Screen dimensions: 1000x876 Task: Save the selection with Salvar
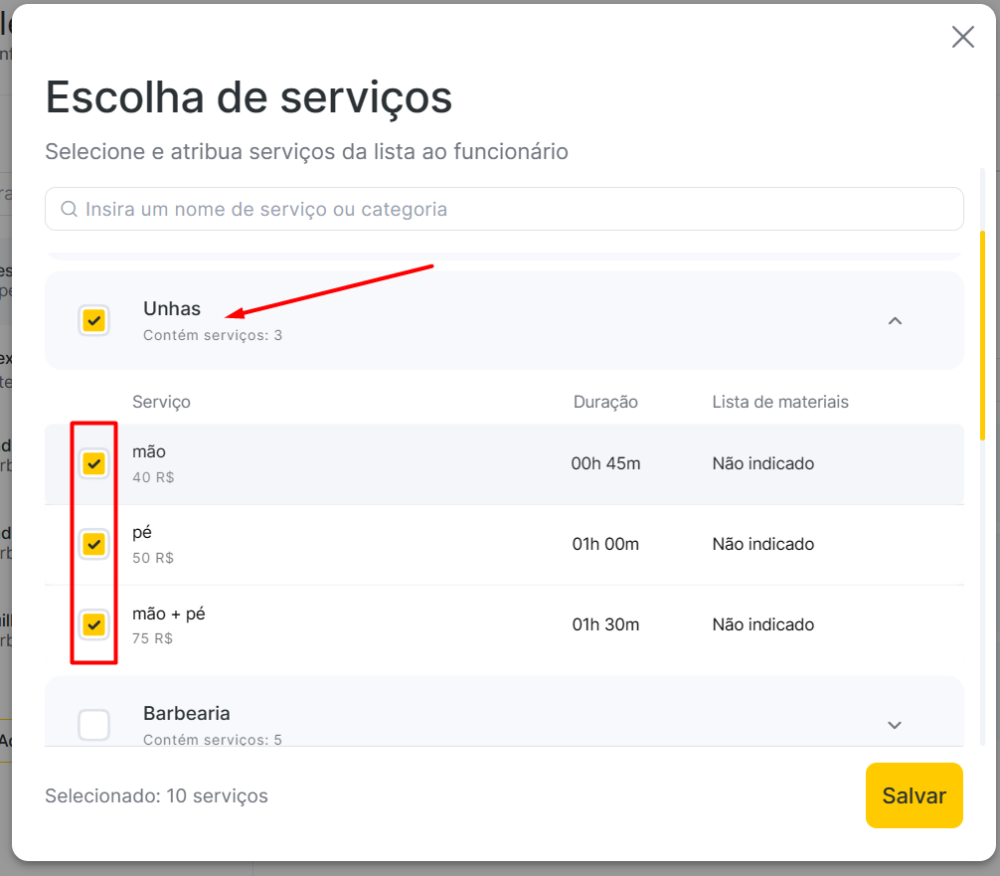tap(914, 796)
